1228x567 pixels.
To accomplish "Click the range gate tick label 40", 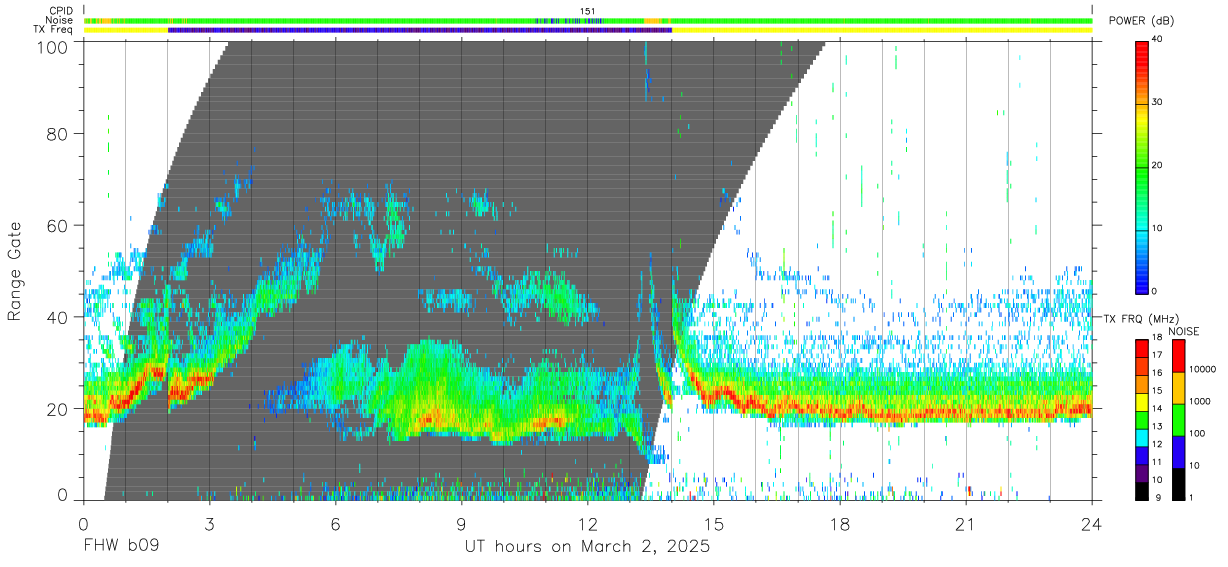I will point(59,317).
